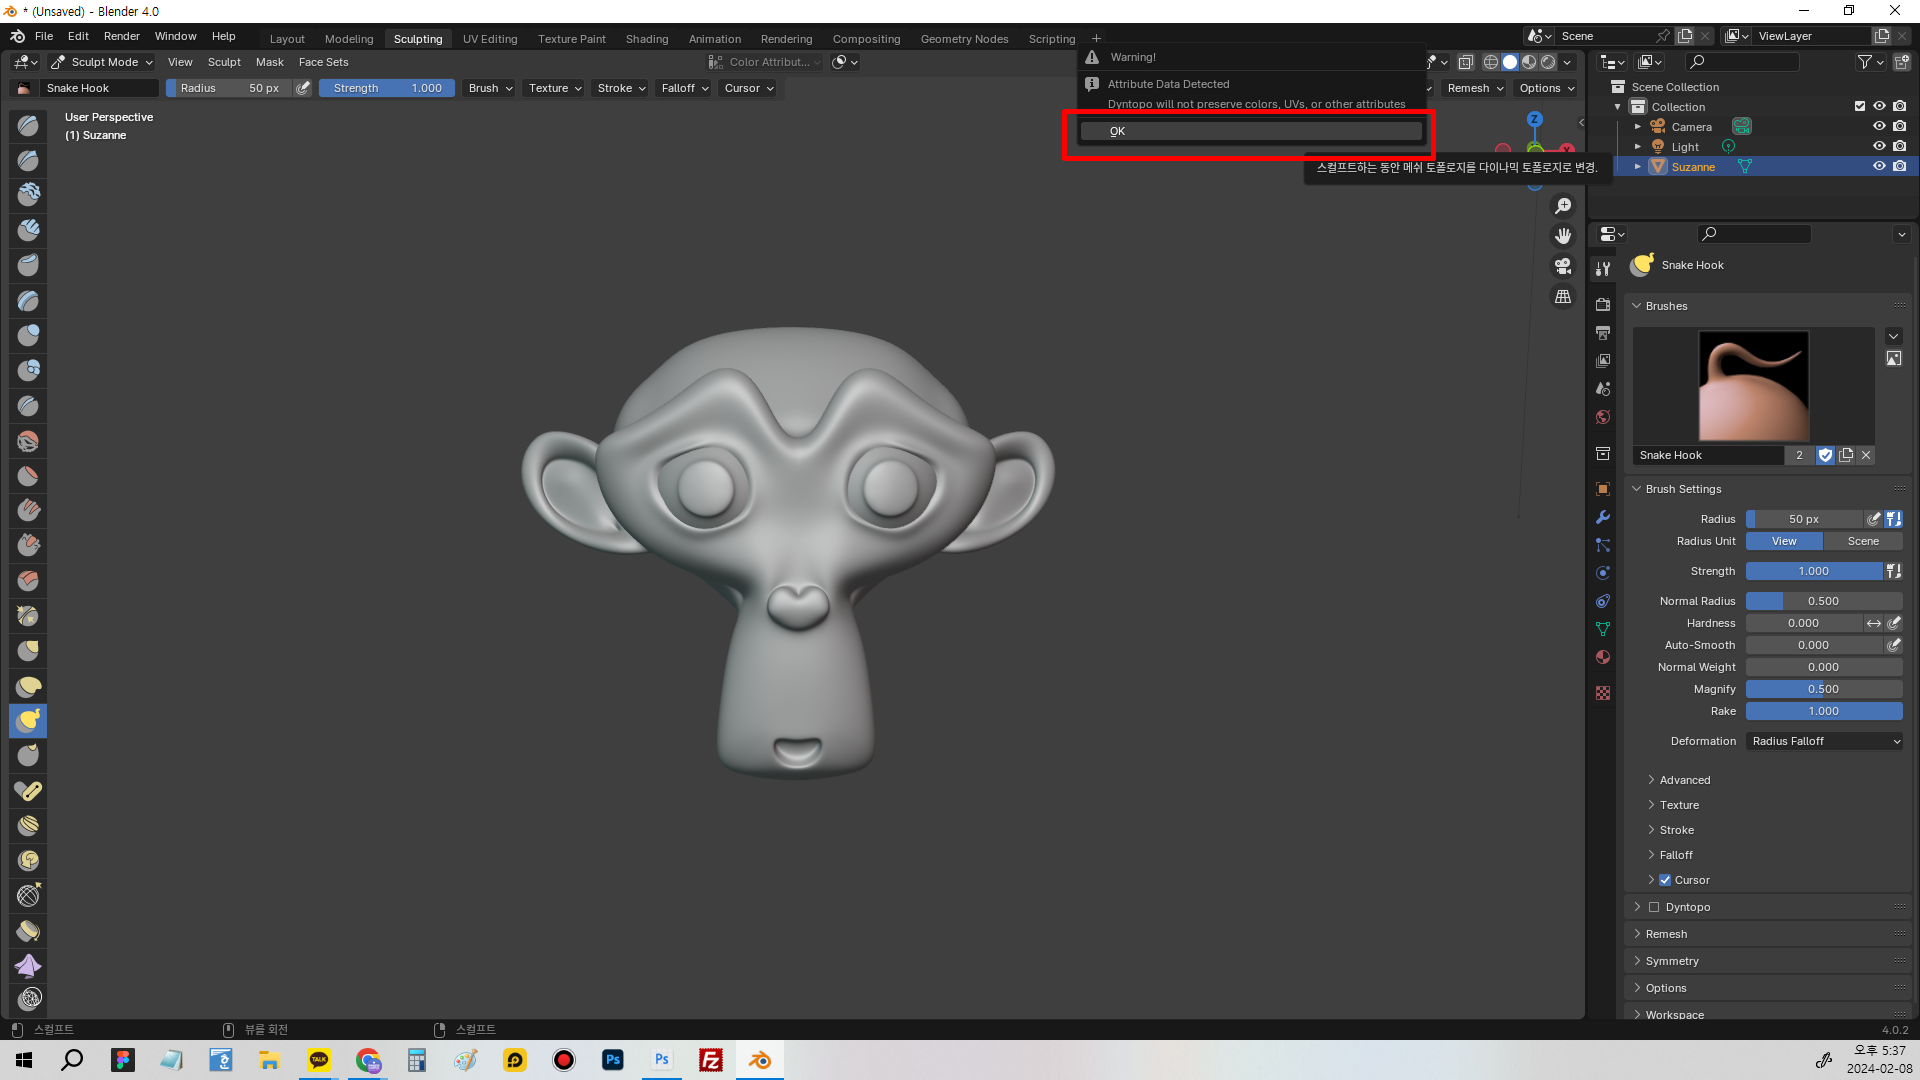Open the File menu

tap(44, 36)
